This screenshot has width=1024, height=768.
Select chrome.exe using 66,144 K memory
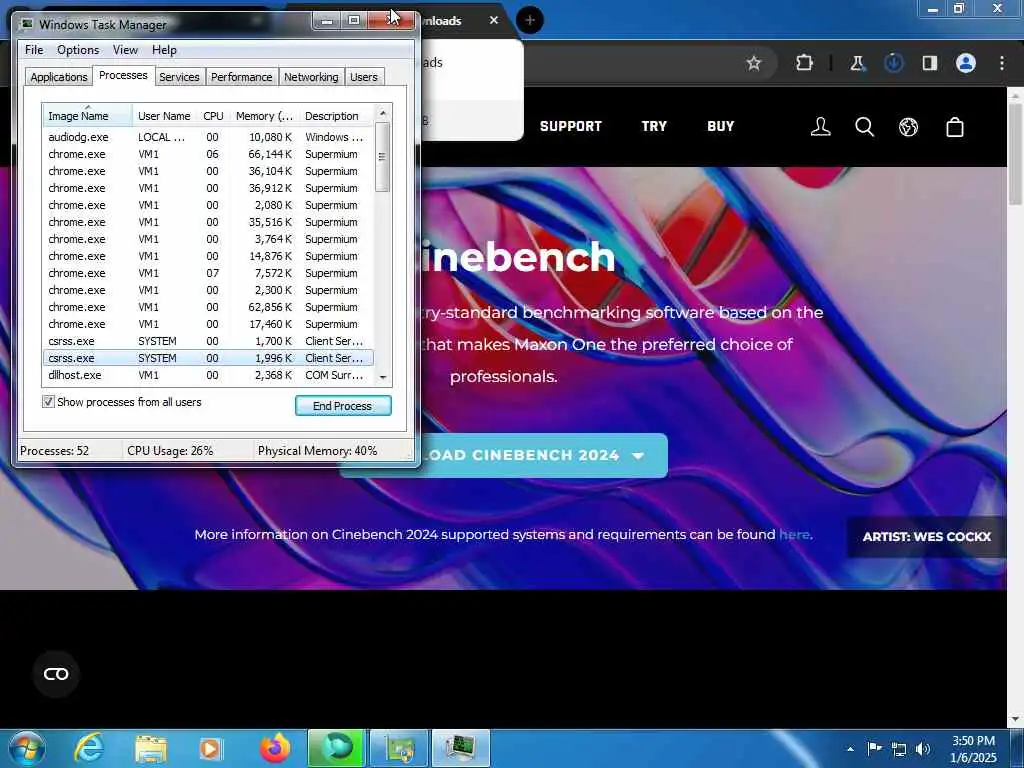[x=208, y=154]
